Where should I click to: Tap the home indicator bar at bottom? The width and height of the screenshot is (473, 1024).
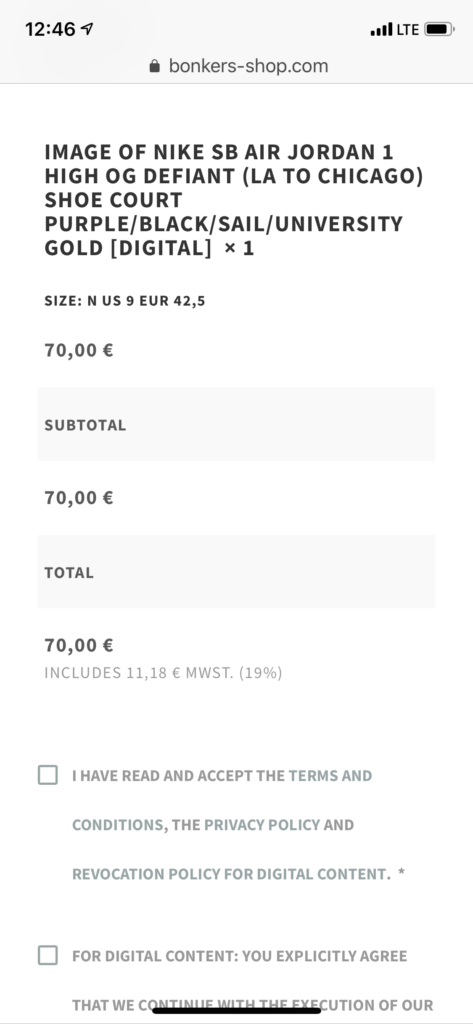click(x=236, y=1010)
